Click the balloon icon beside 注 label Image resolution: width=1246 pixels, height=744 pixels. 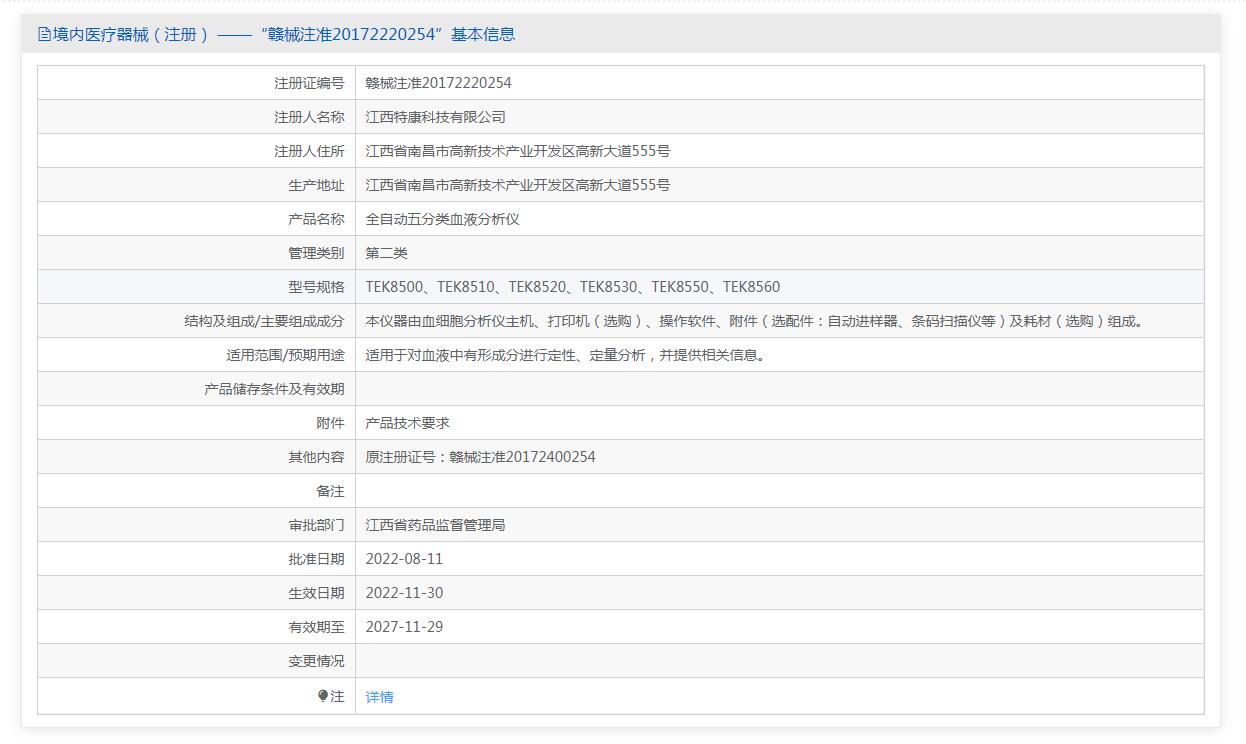pos(323,696)
